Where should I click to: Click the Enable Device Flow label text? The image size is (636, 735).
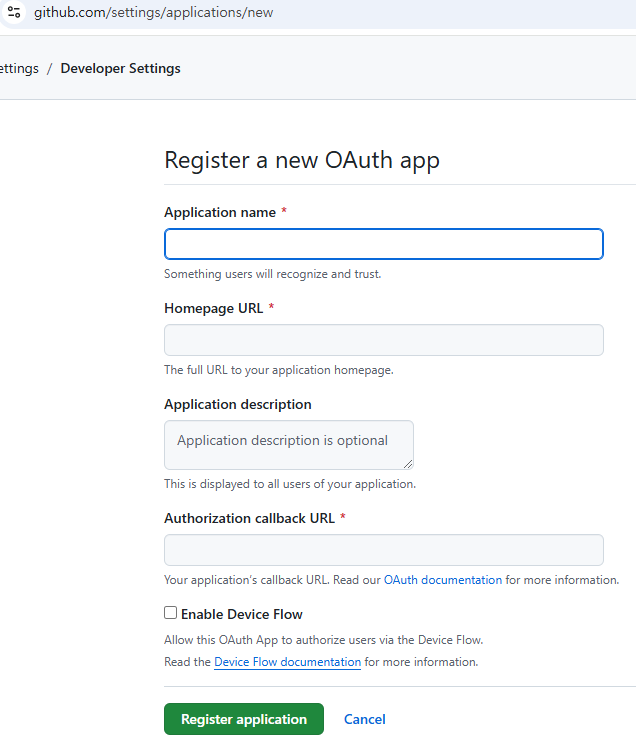[x=242, y=614]
